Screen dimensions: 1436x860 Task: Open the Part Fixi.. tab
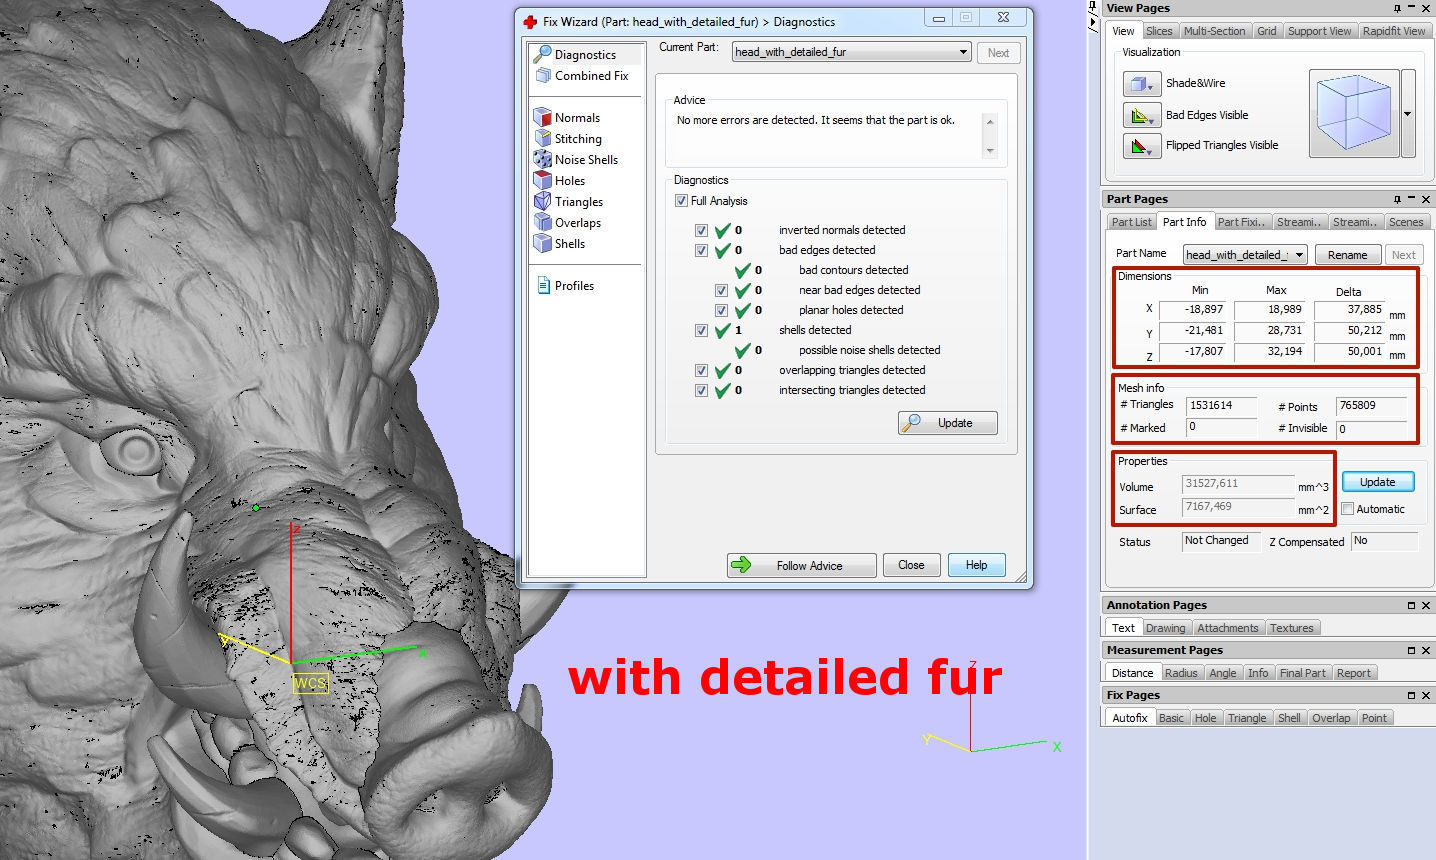[x=1242, y=222]
